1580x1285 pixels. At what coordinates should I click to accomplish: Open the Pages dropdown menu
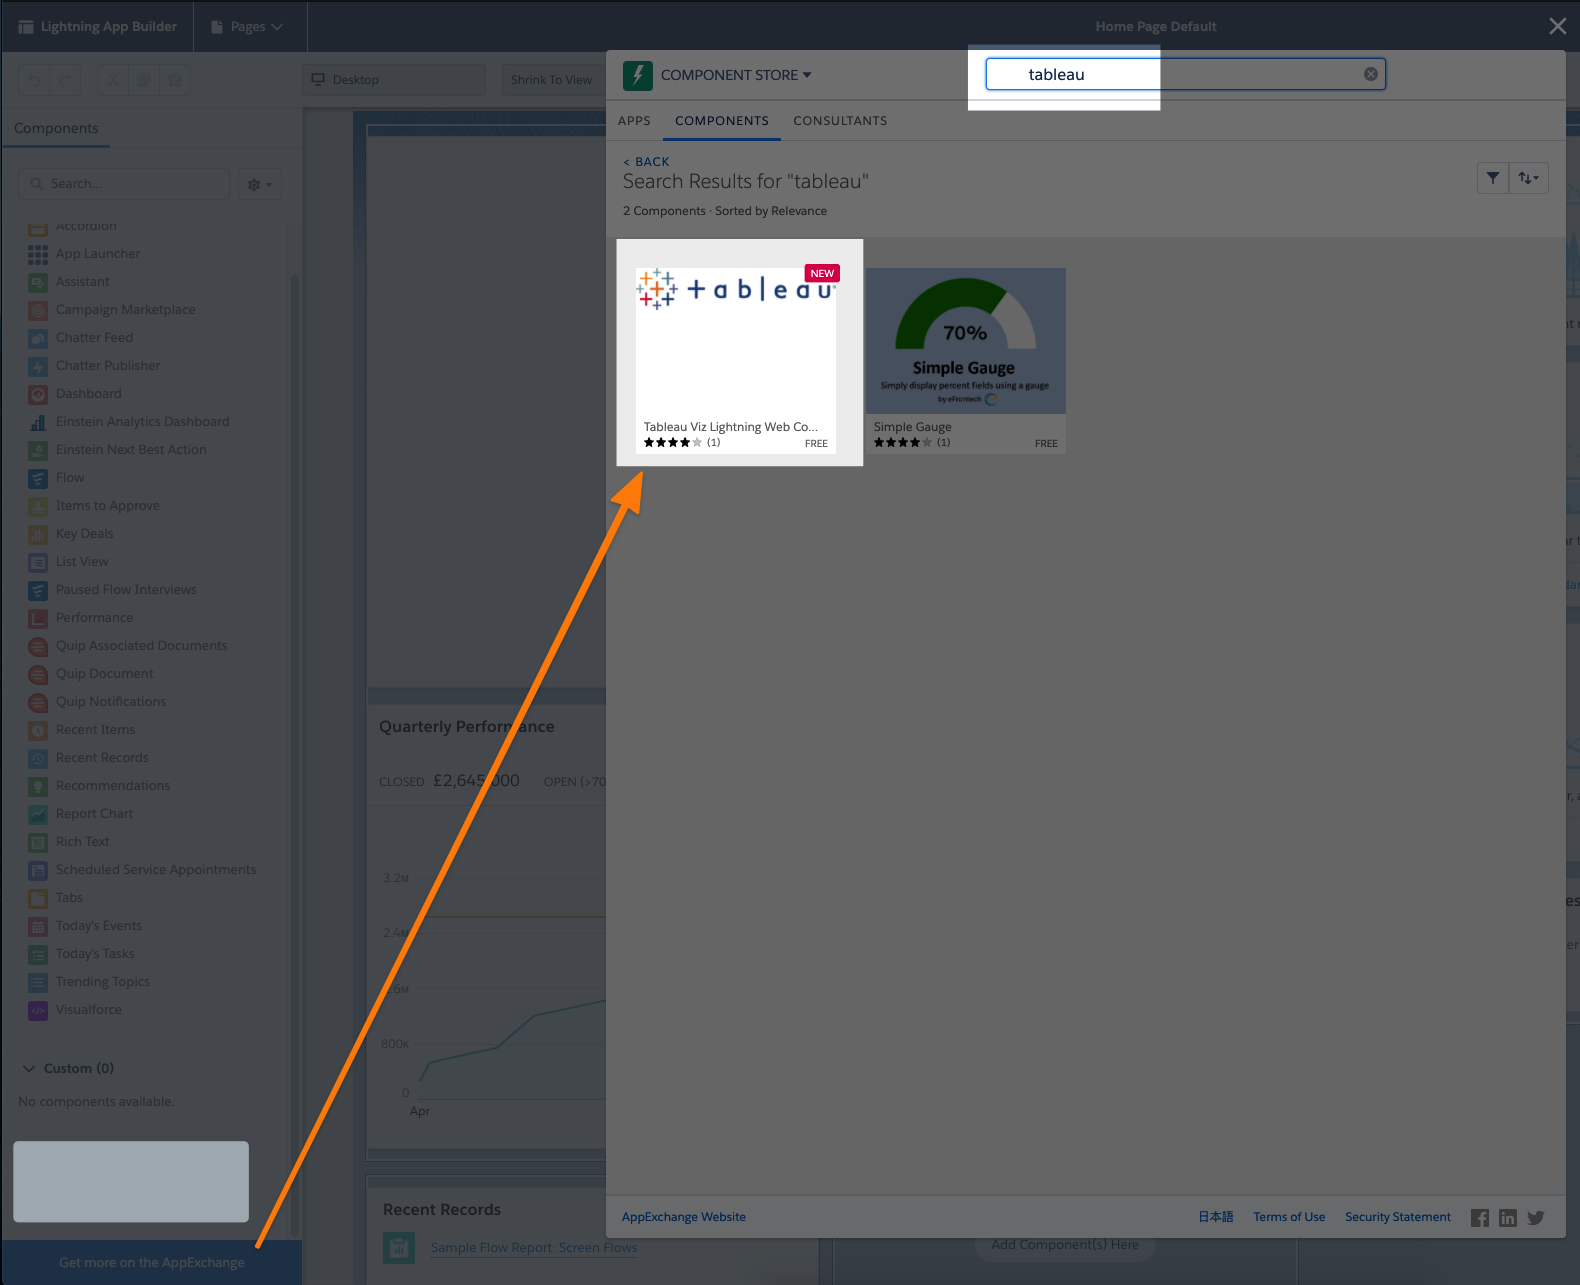[248, 26]
